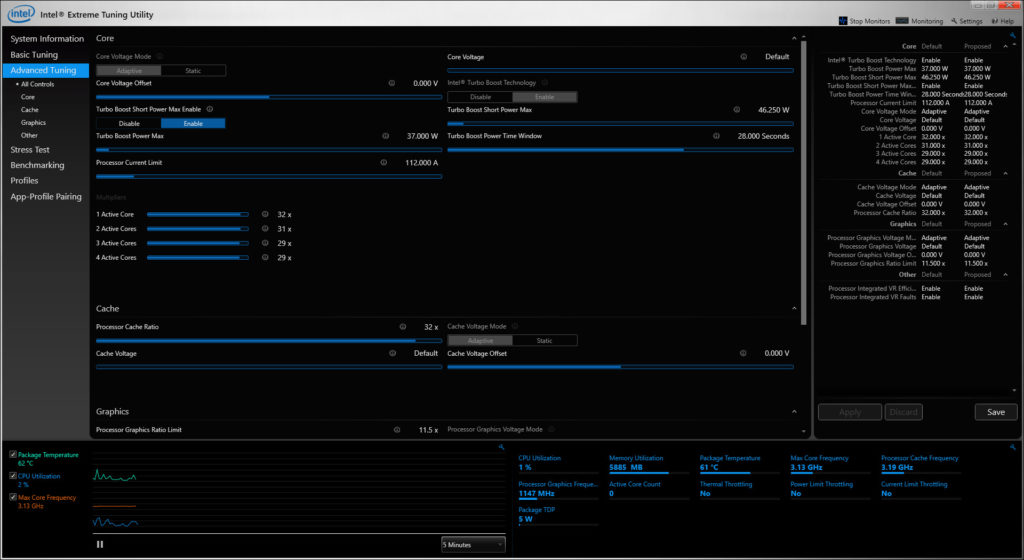Click info icon for Processor Cache Ratio
Screen dimensions: 1024x560
[403, 326]
